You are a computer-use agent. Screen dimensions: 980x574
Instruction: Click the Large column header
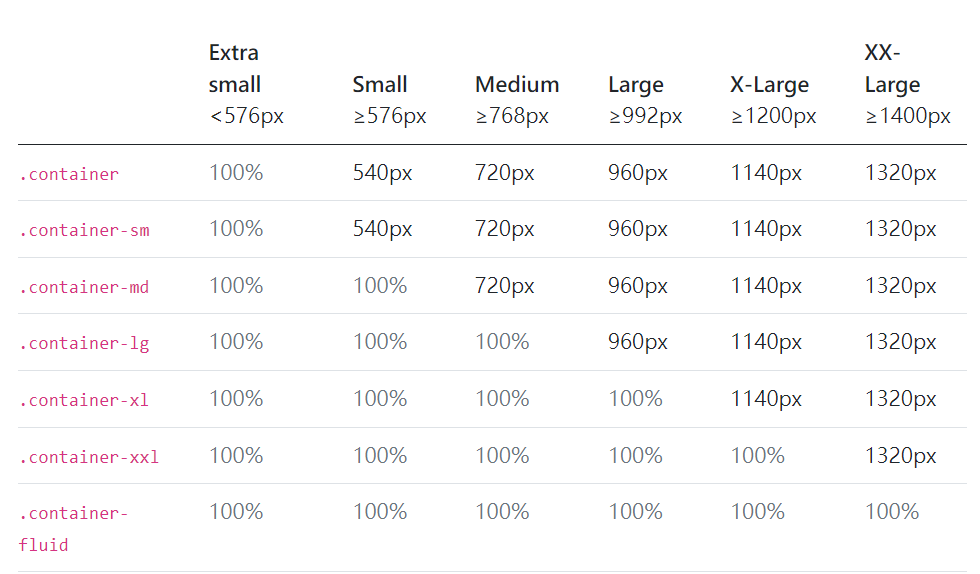636,85
